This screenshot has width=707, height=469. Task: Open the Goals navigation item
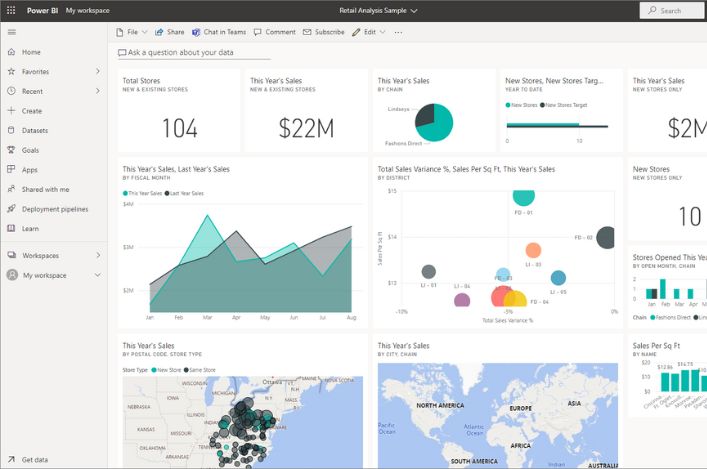[54, 150]
